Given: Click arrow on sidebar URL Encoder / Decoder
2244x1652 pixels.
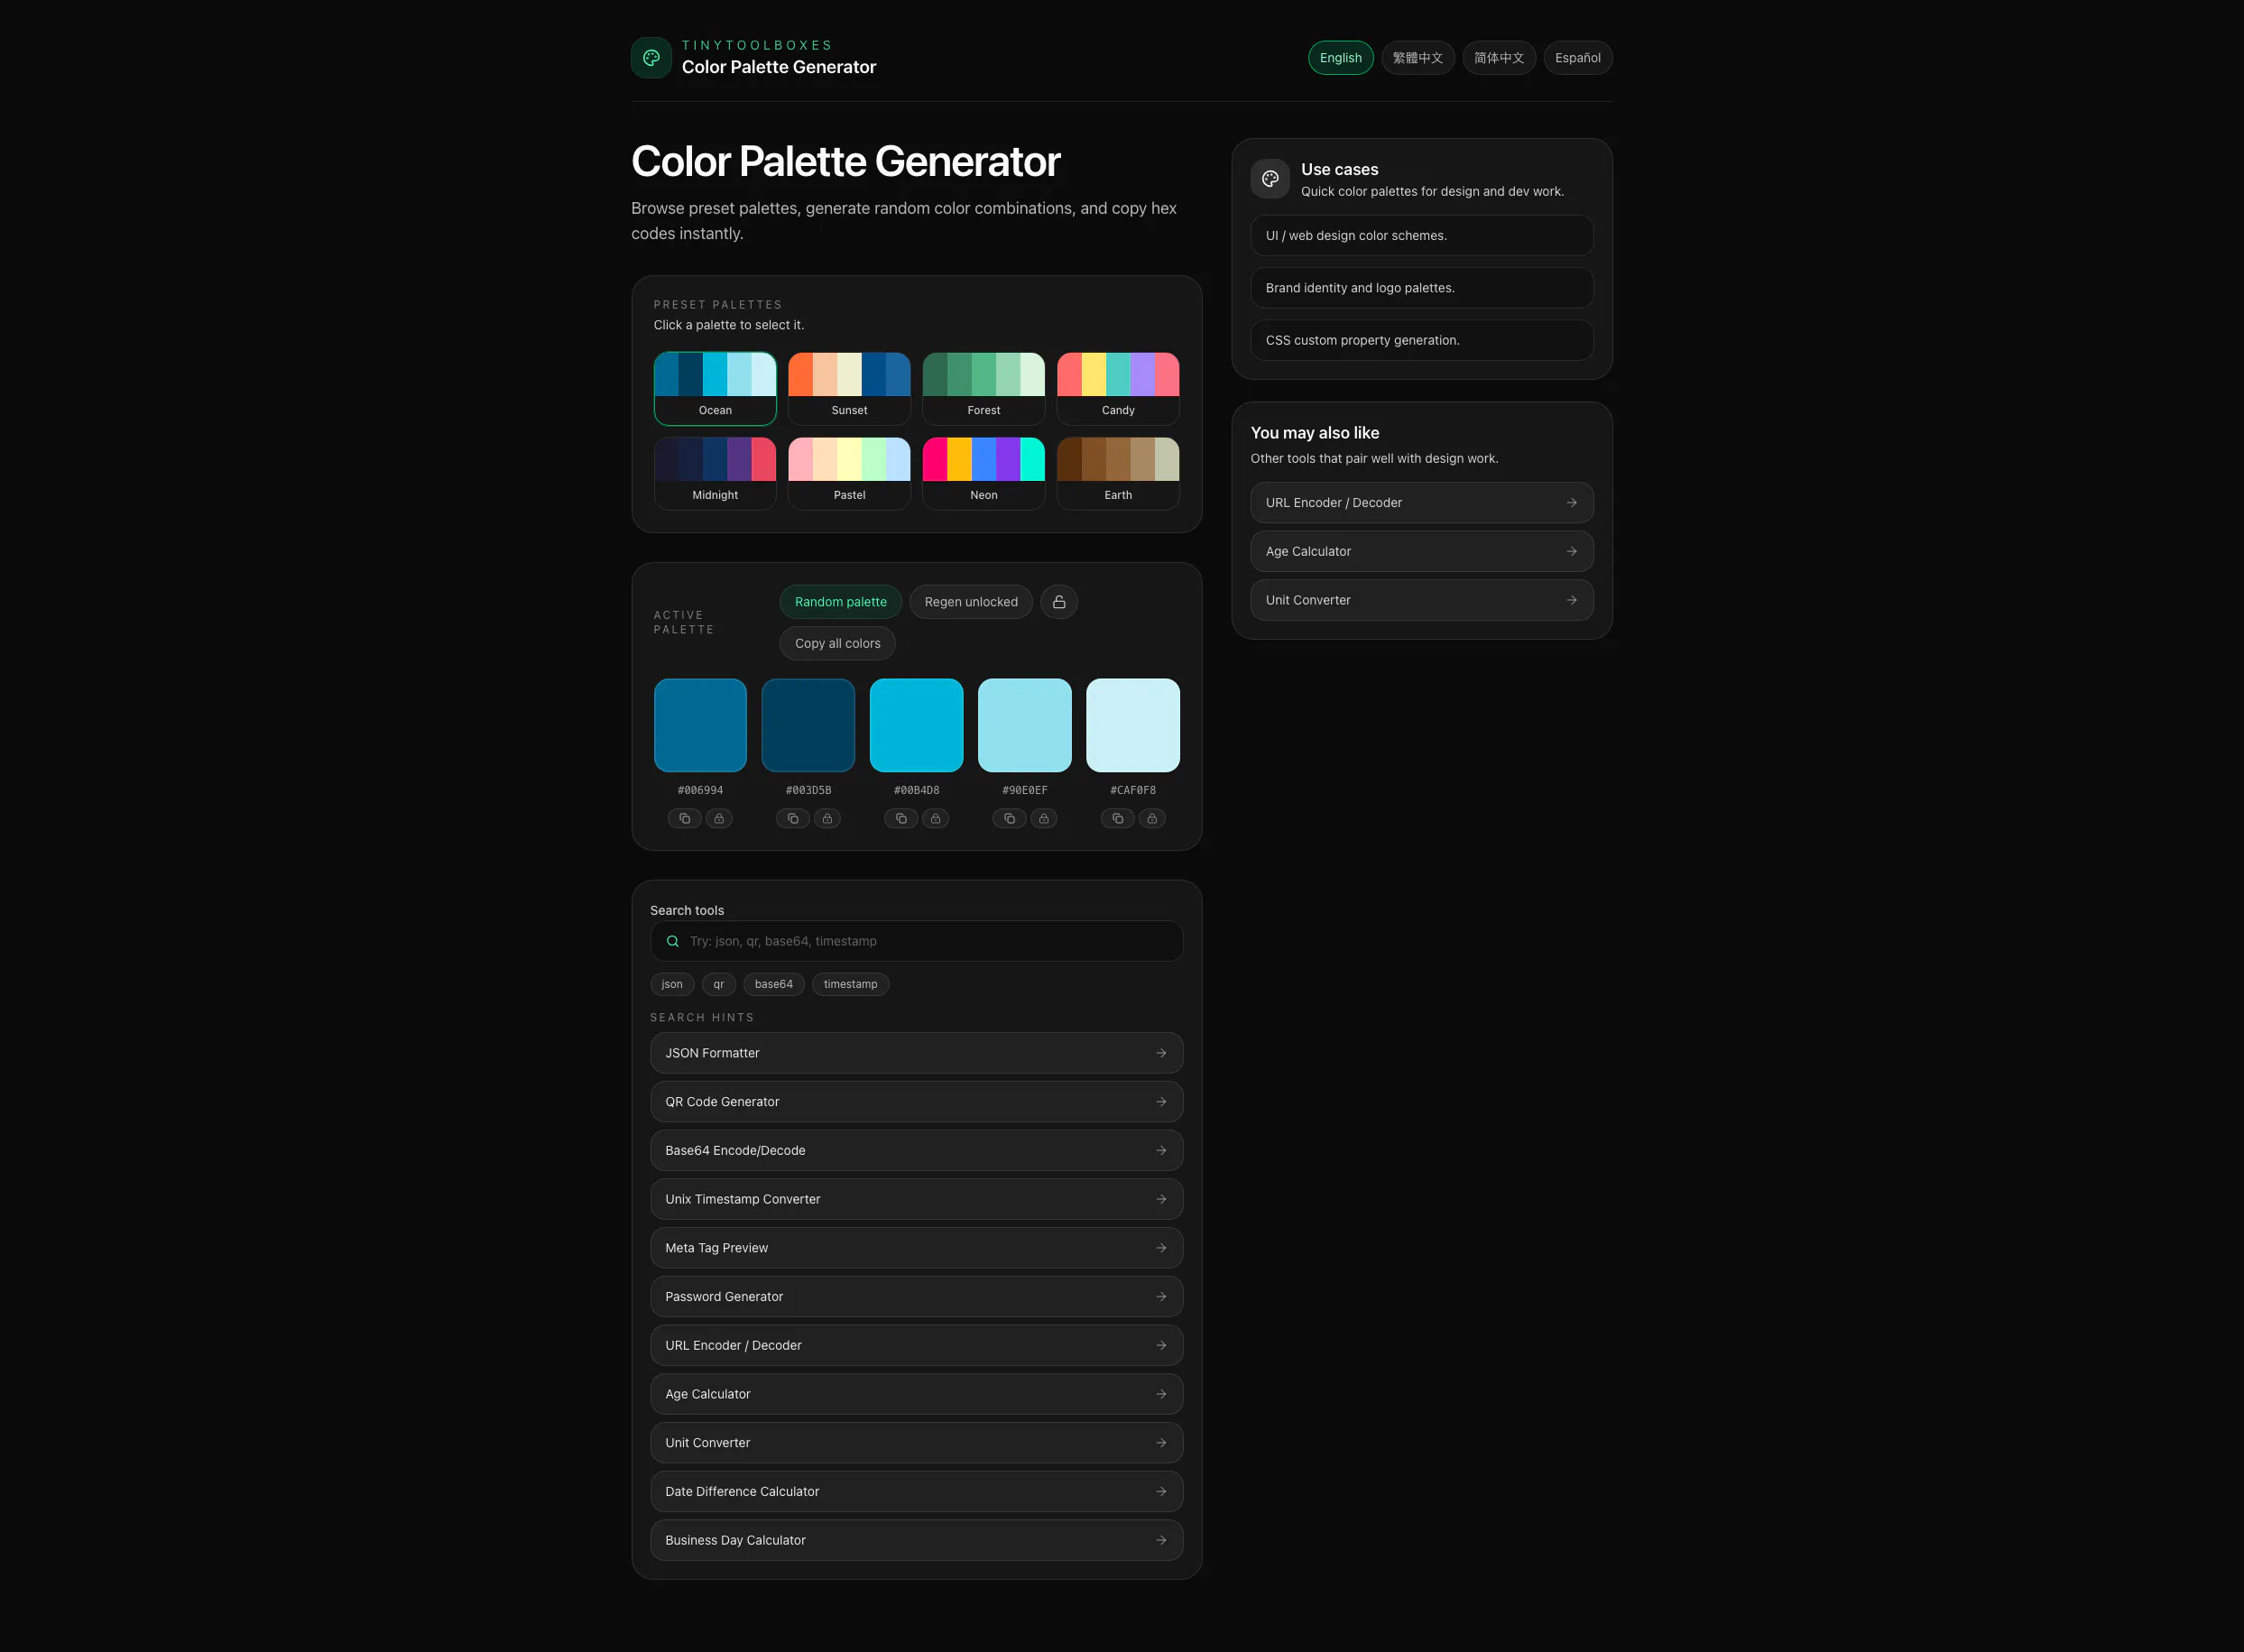Looking at the screenshot, I should pos(1572,503).
